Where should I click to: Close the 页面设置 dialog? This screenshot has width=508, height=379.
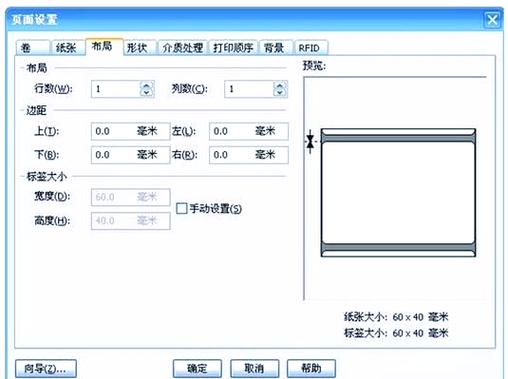(x=492, y=20)
